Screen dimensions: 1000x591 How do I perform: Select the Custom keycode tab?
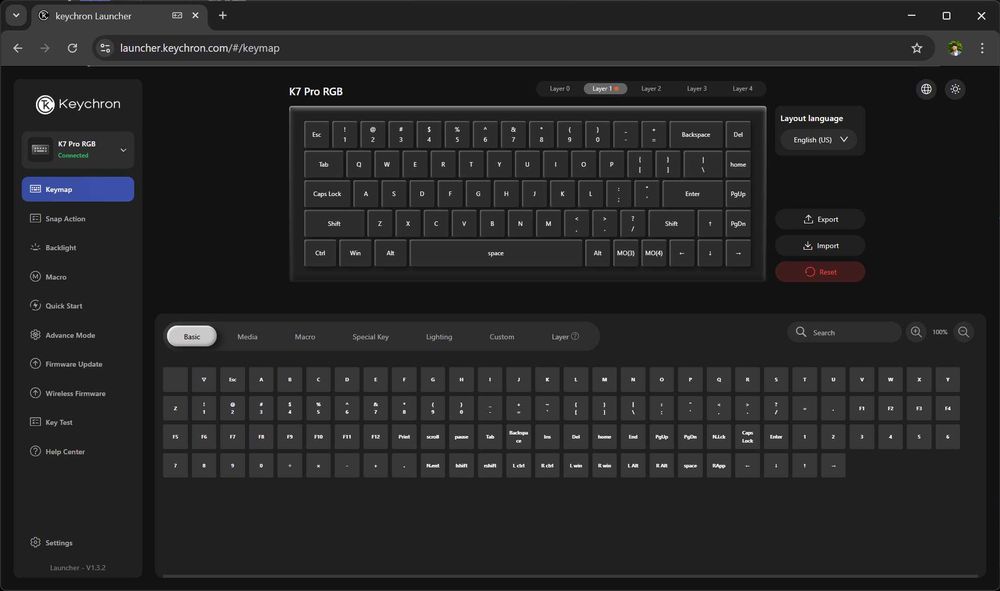[502, 337]
